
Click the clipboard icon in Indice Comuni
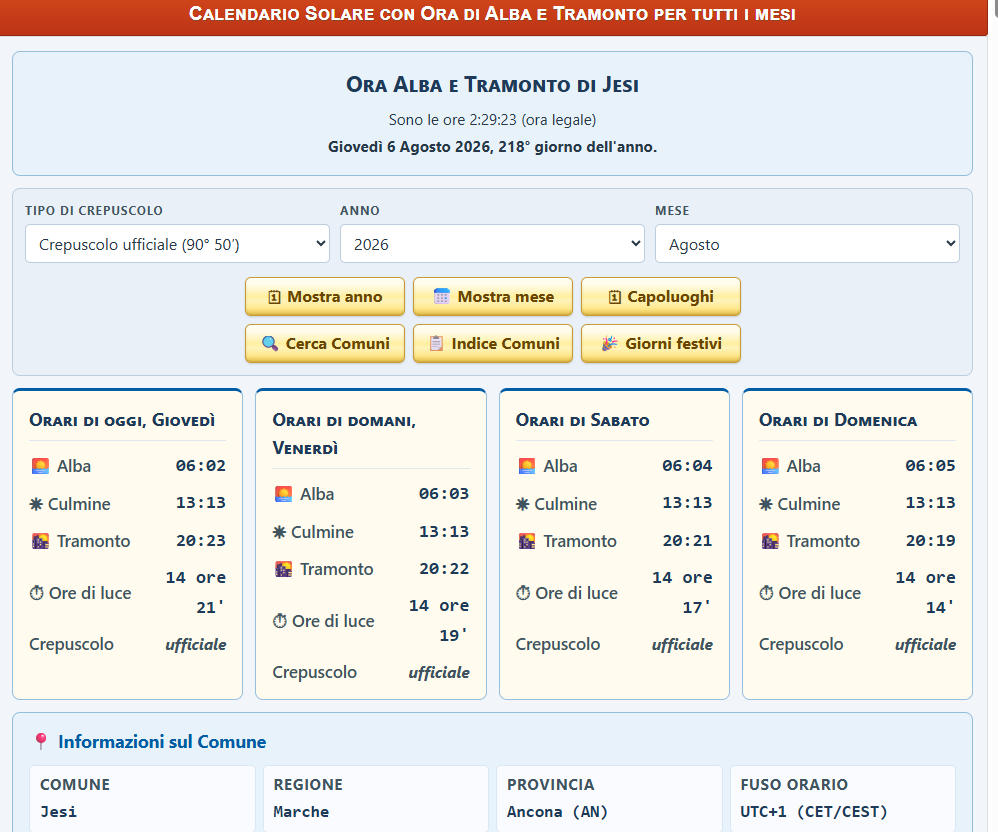pyautogui.click(x=436, y=344)
